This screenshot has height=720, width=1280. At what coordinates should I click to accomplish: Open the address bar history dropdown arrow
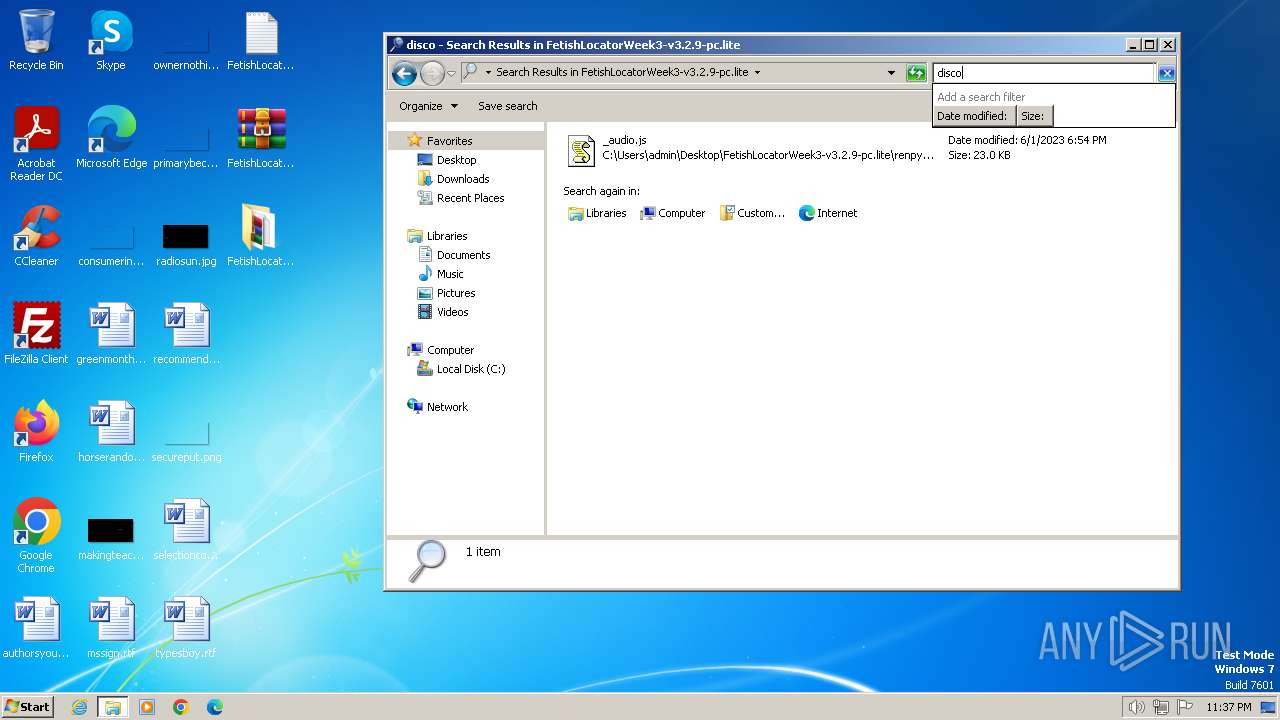coord(891,73)
